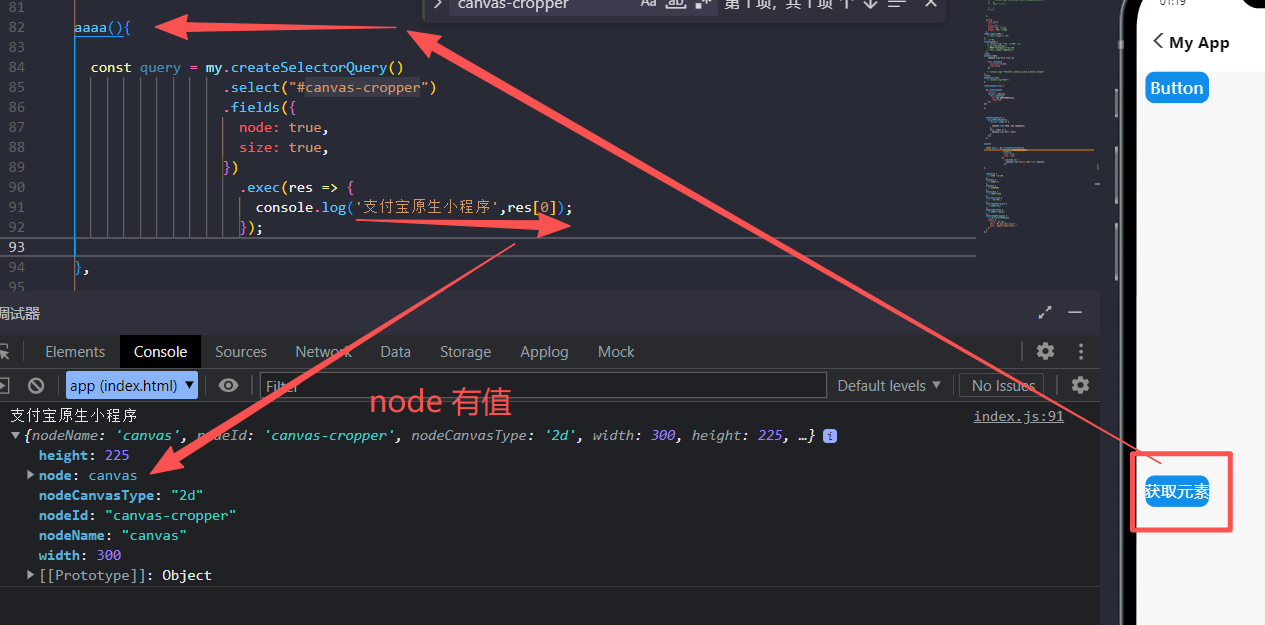This screenshot has height=625, width=1265.
Task: Click the console.log statement on line 91
Action: pyautogui.click(x=413, y=207)
